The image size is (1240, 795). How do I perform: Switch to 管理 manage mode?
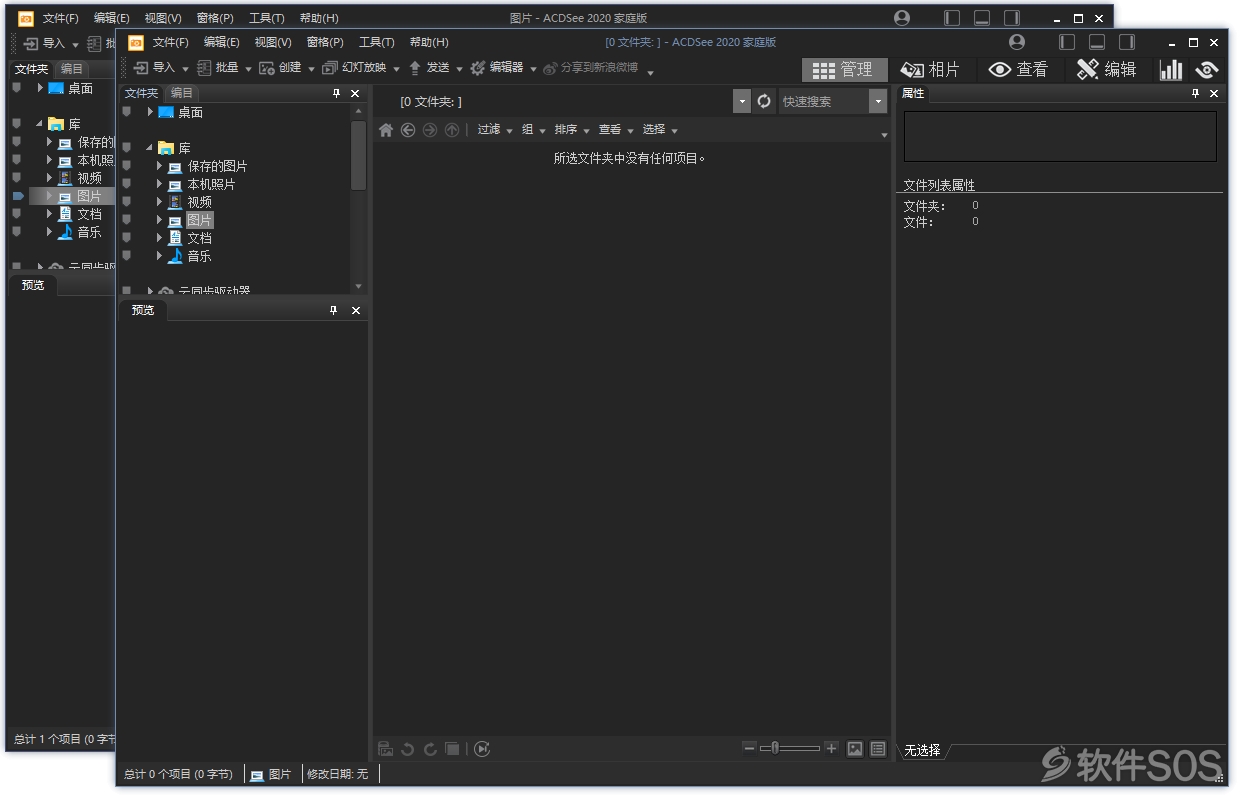[x=844, y=69]
